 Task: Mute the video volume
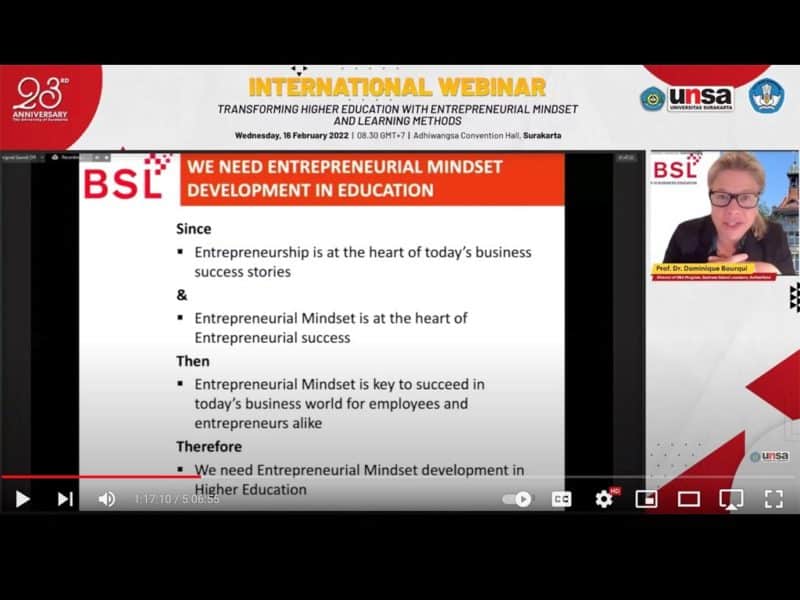tap(106, 499)
